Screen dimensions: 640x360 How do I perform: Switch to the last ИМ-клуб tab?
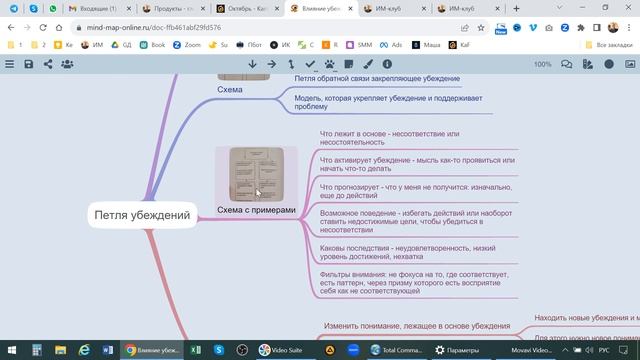pyautogui.click(x=469, y=9)
